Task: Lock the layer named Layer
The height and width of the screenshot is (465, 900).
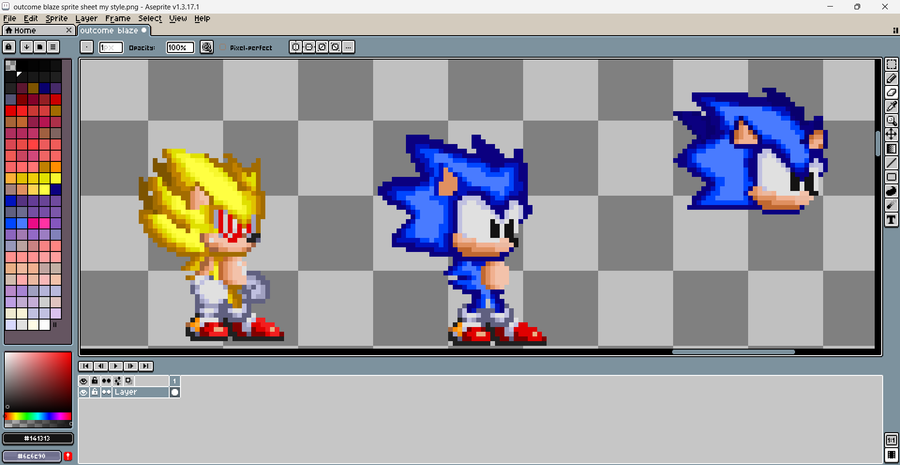Action: point(95,392)
